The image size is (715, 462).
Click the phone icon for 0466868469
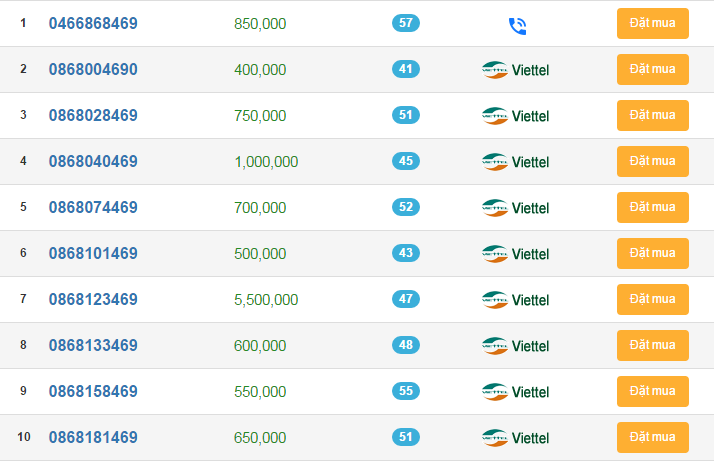517,26
